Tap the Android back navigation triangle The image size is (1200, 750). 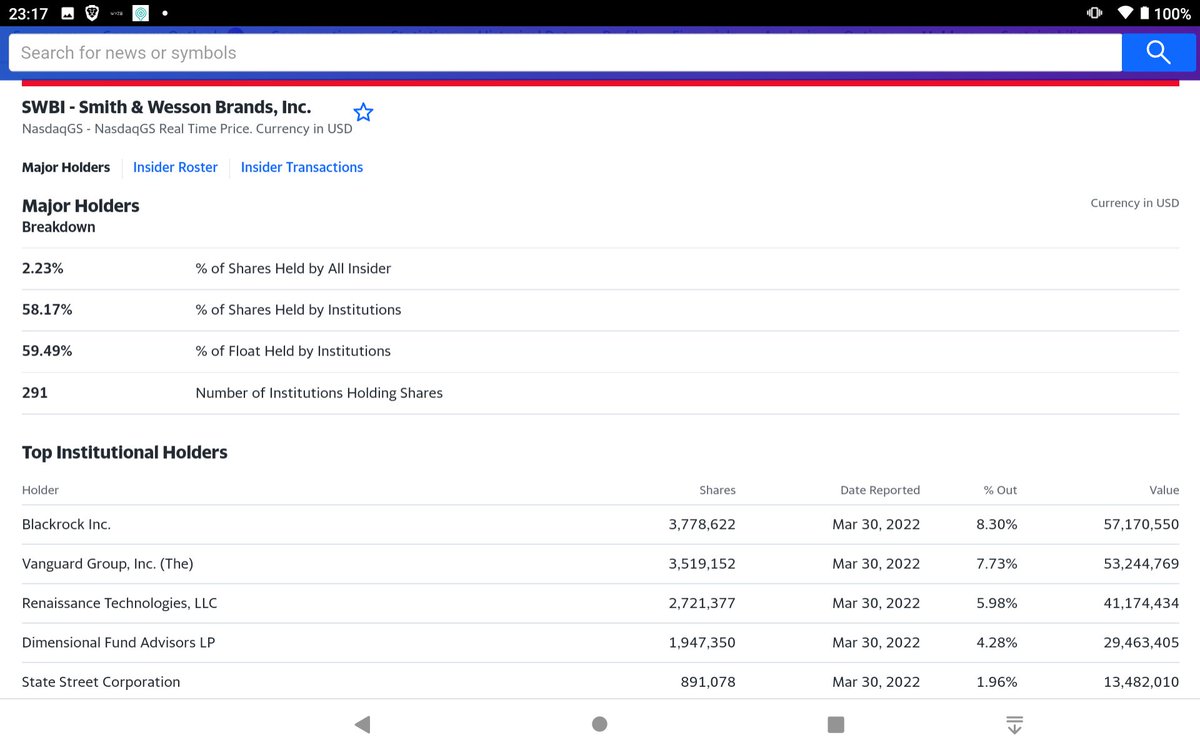[x=362, y=724]
